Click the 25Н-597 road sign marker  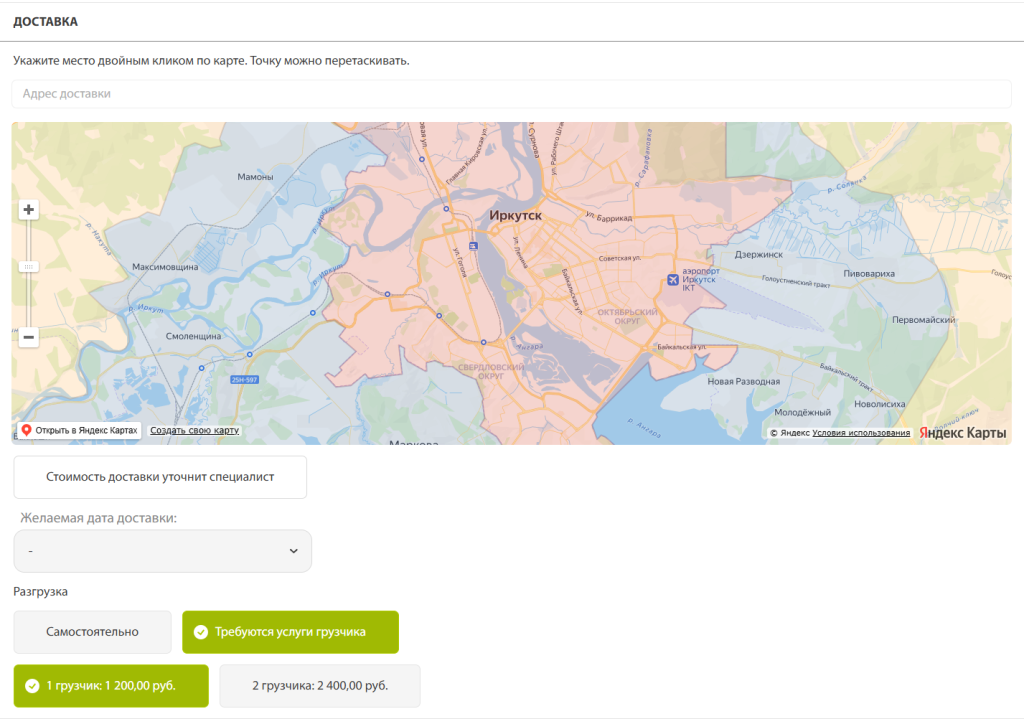coord(244,379)
